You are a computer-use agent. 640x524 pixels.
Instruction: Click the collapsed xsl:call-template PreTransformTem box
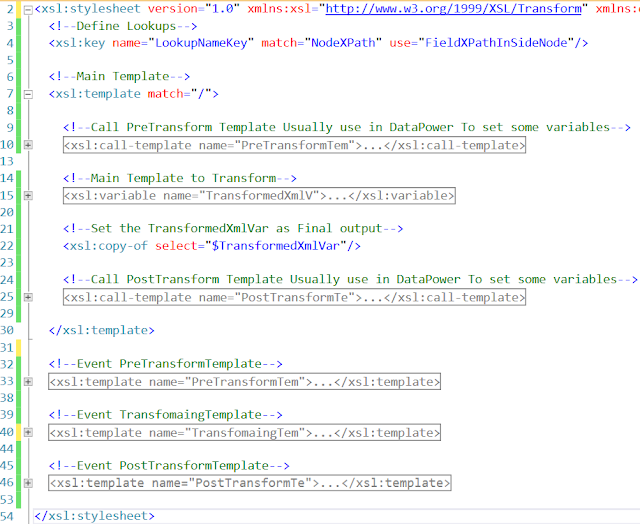pyautogui.click(x=294, y=145)
